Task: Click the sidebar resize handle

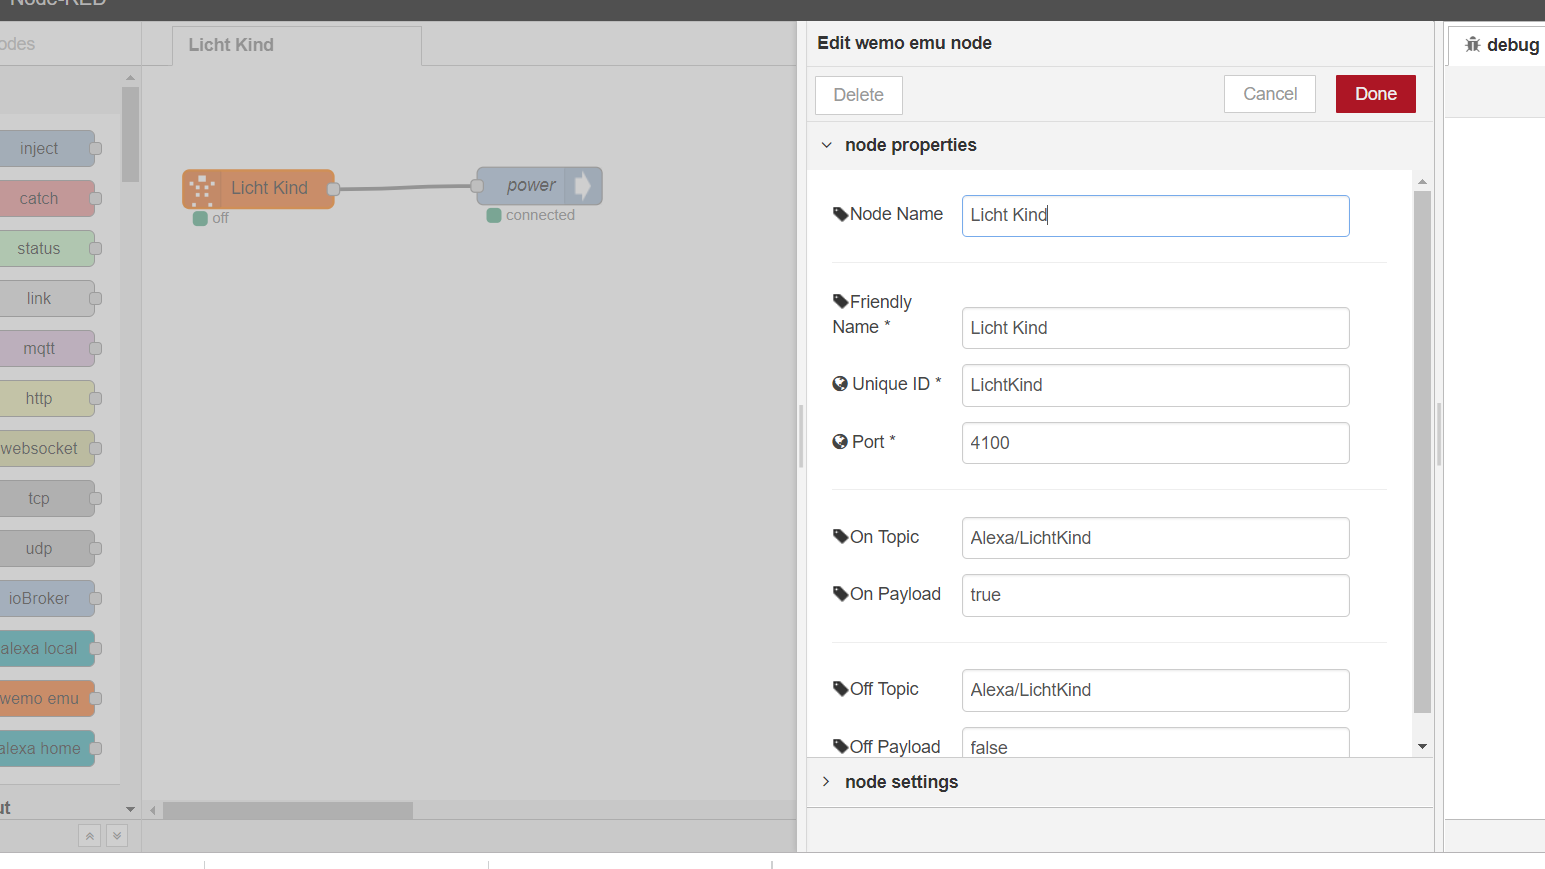Action: 1439,435
